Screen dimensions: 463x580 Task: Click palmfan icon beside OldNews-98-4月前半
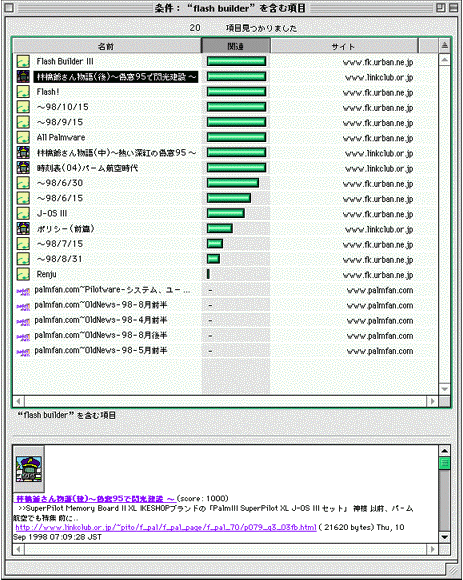point(23,322)
